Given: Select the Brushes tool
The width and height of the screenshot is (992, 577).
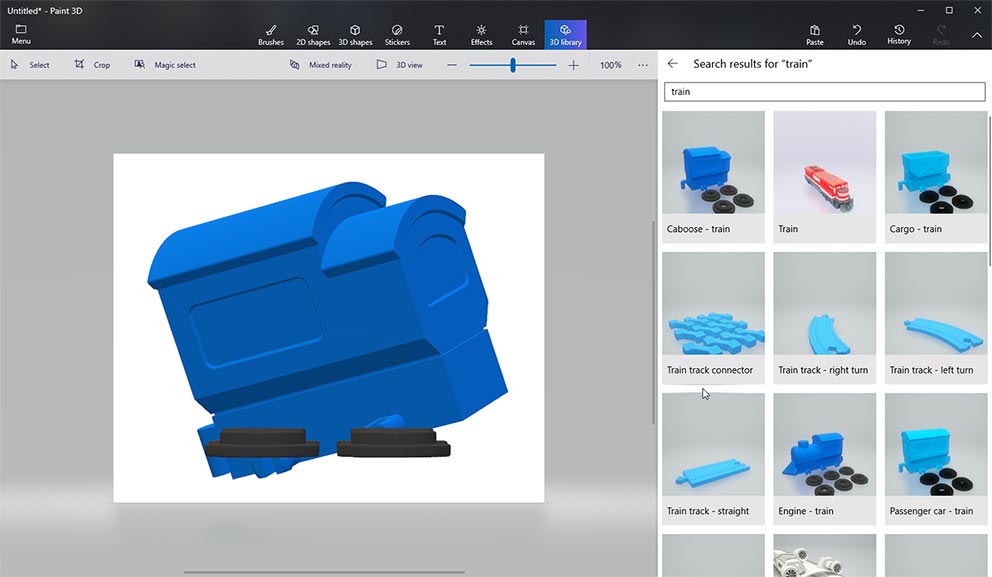Looking at the screenshot, I should tap(270, 35).
